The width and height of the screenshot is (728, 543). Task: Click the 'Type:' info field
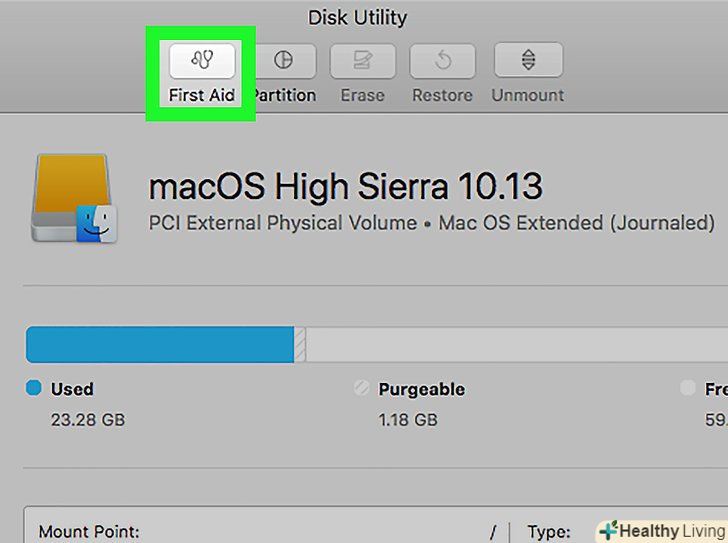coord(547,532)
